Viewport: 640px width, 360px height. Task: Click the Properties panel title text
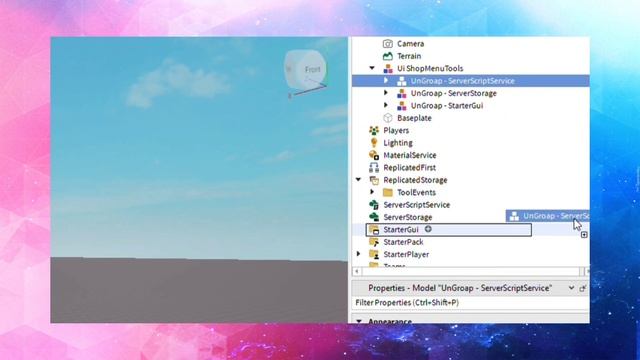coord(460,288)
